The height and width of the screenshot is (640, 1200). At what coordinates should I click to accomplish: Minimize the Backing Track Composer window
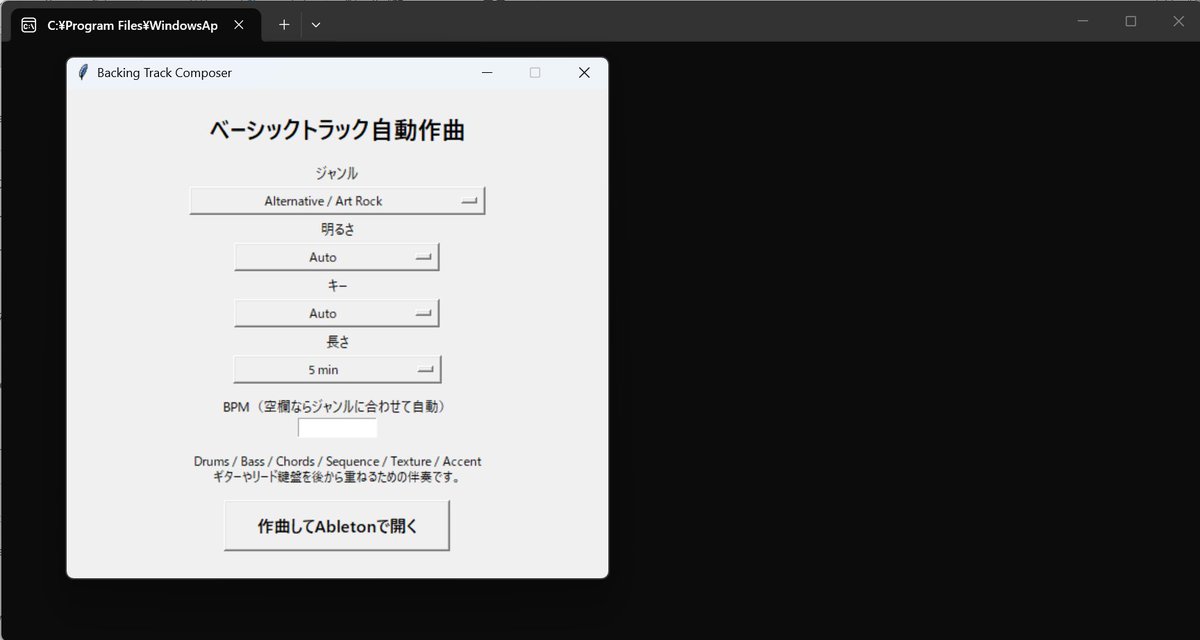pos(487,73)
